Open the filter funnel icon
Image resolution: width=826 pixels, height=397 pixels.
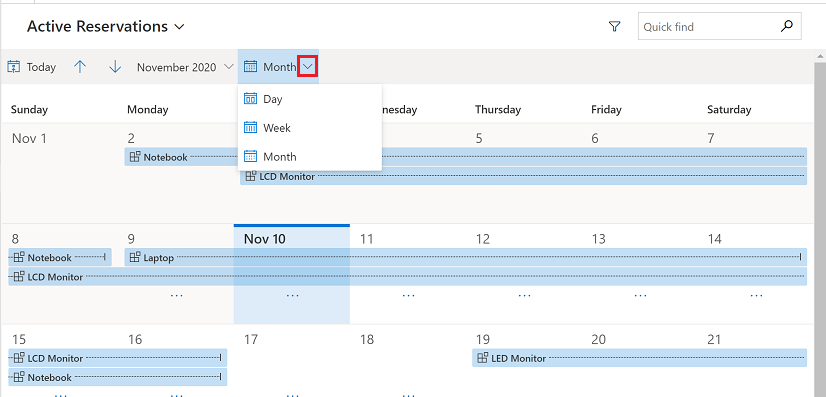tap(614, 26)
